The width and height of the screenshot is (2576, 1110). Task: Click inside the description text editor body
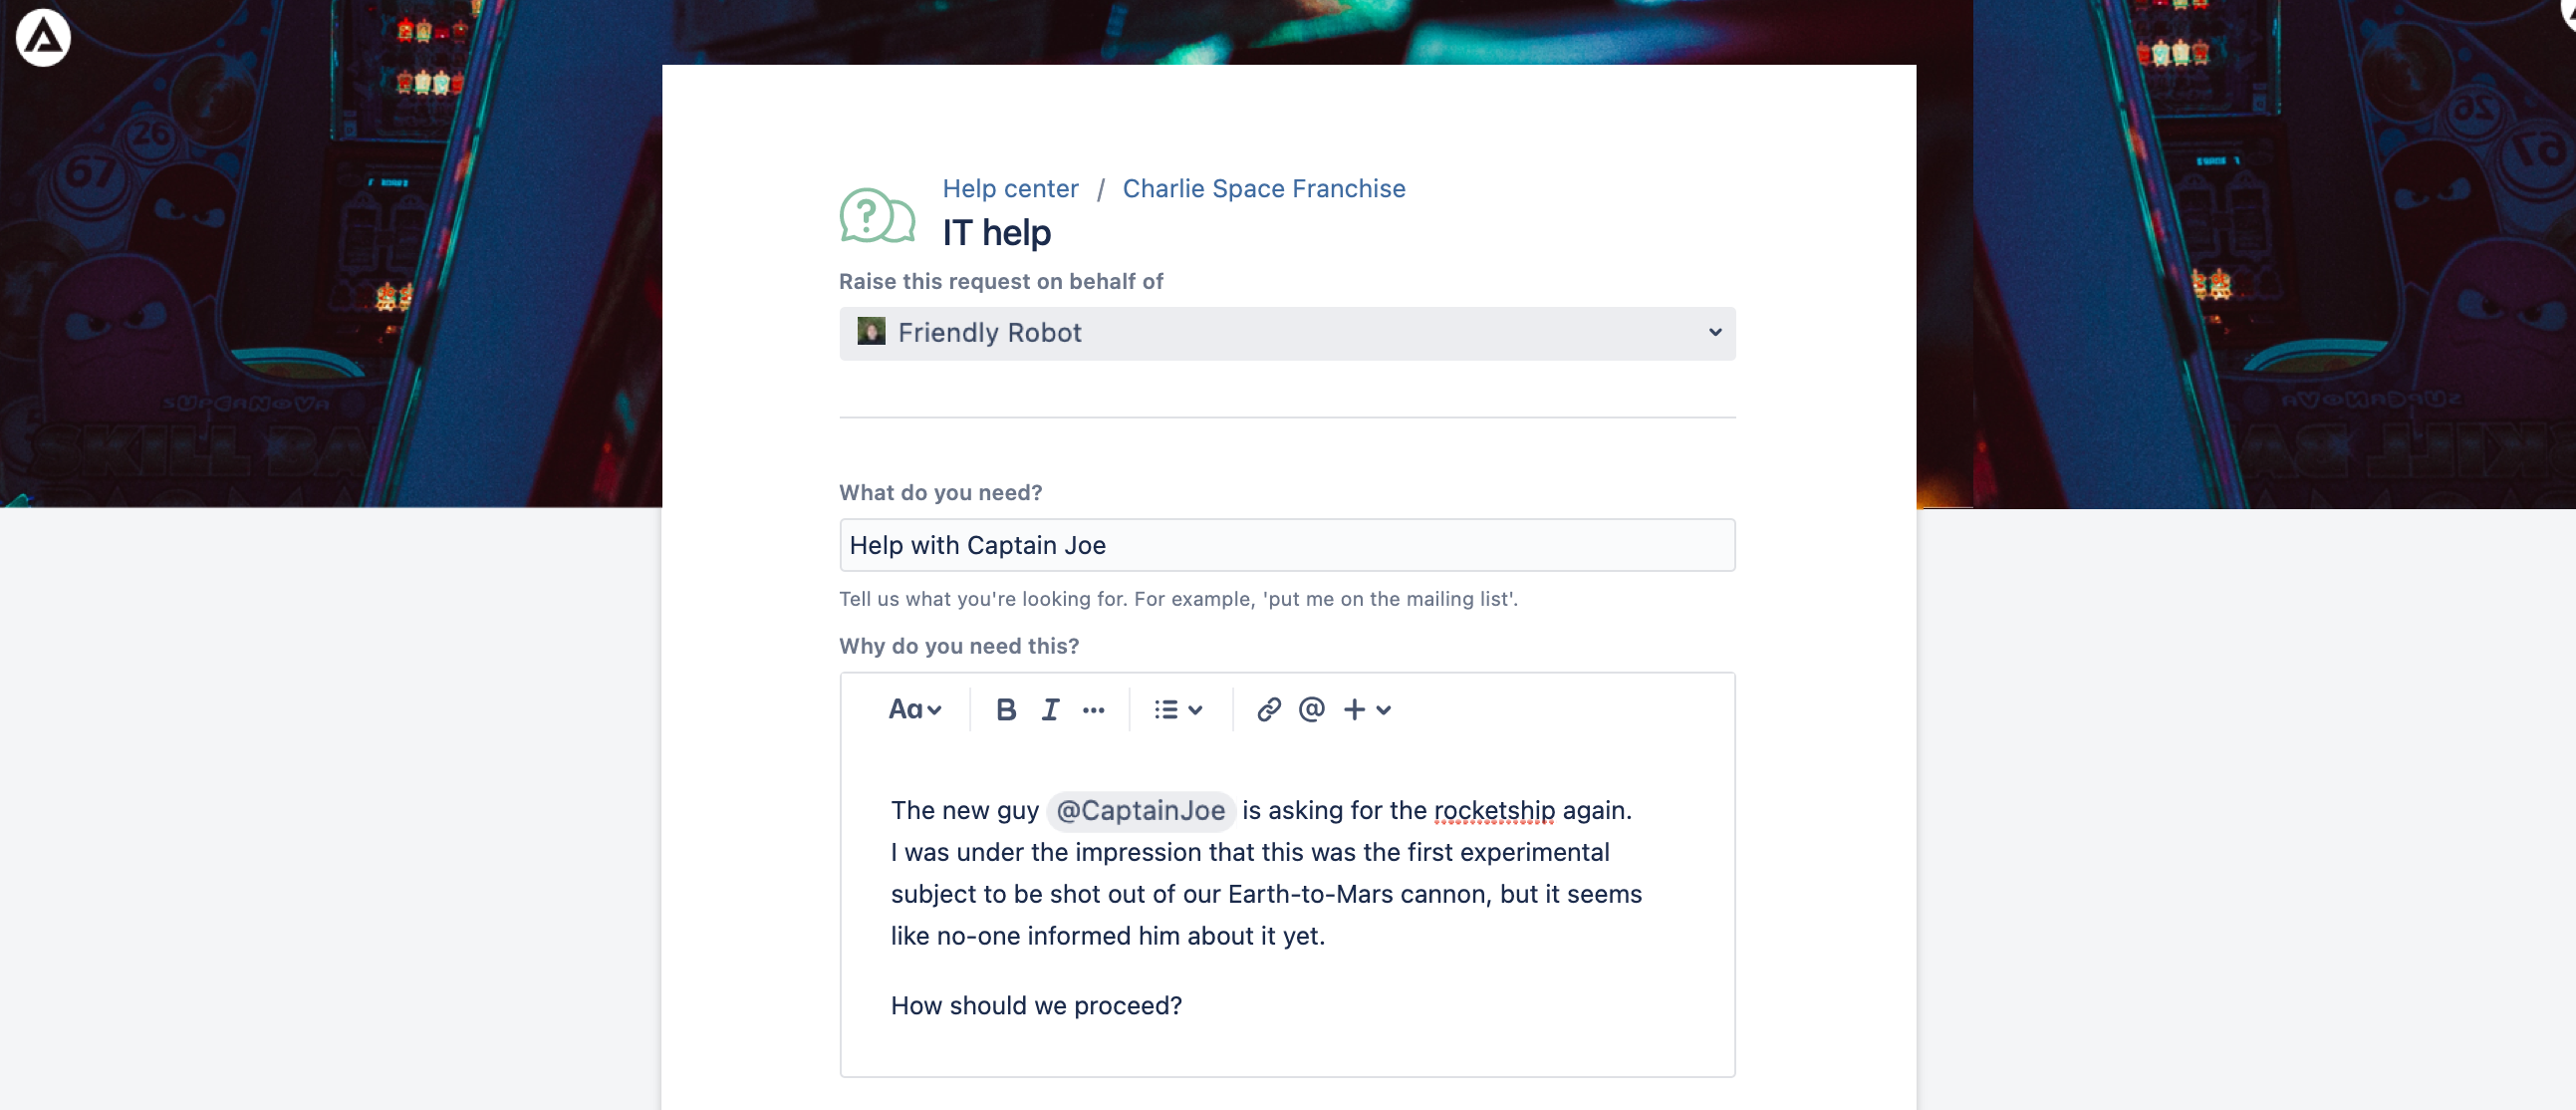[x=1287, y=905]
